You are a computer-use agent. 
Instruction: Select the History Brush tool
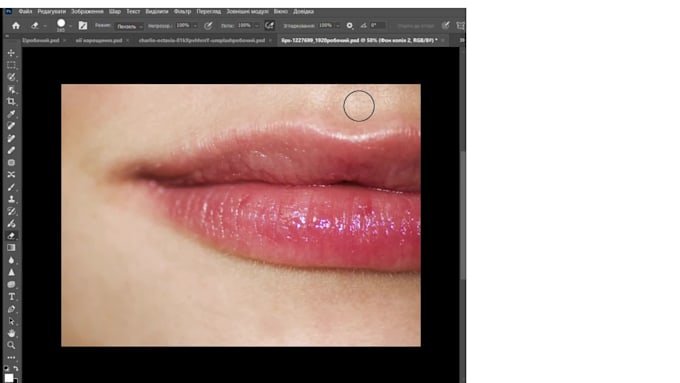click(11, 211)
